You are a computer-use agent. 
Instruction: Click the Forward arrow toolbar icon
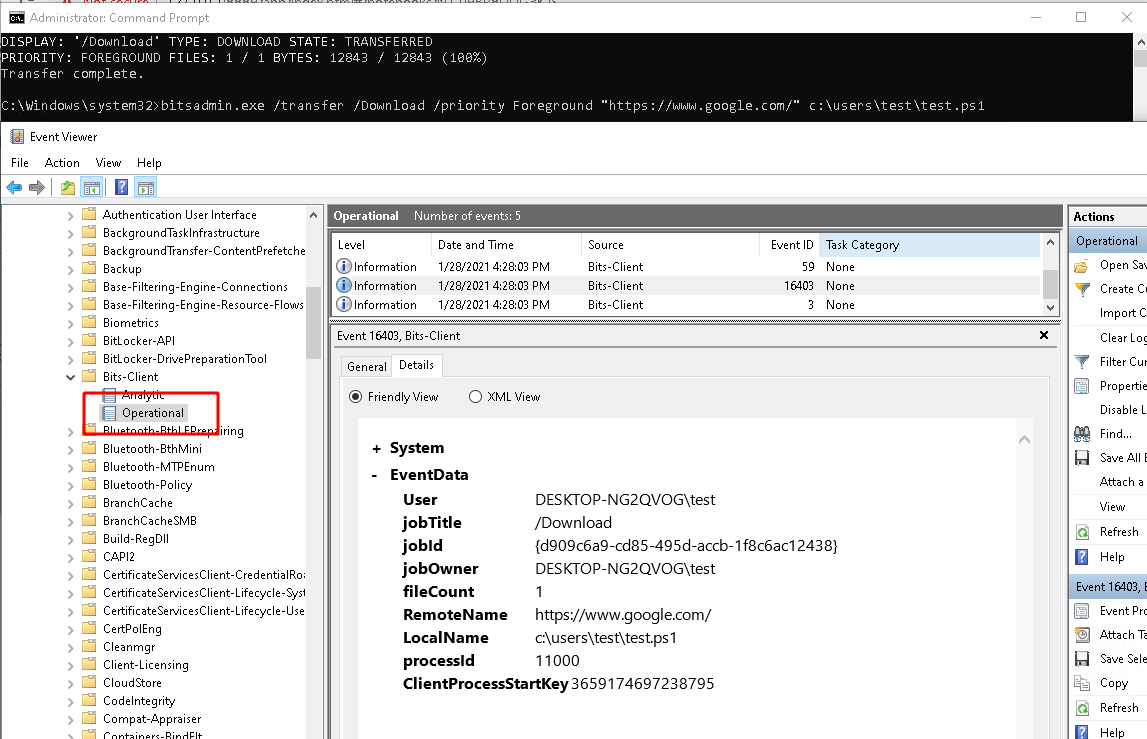click(37, 187)
